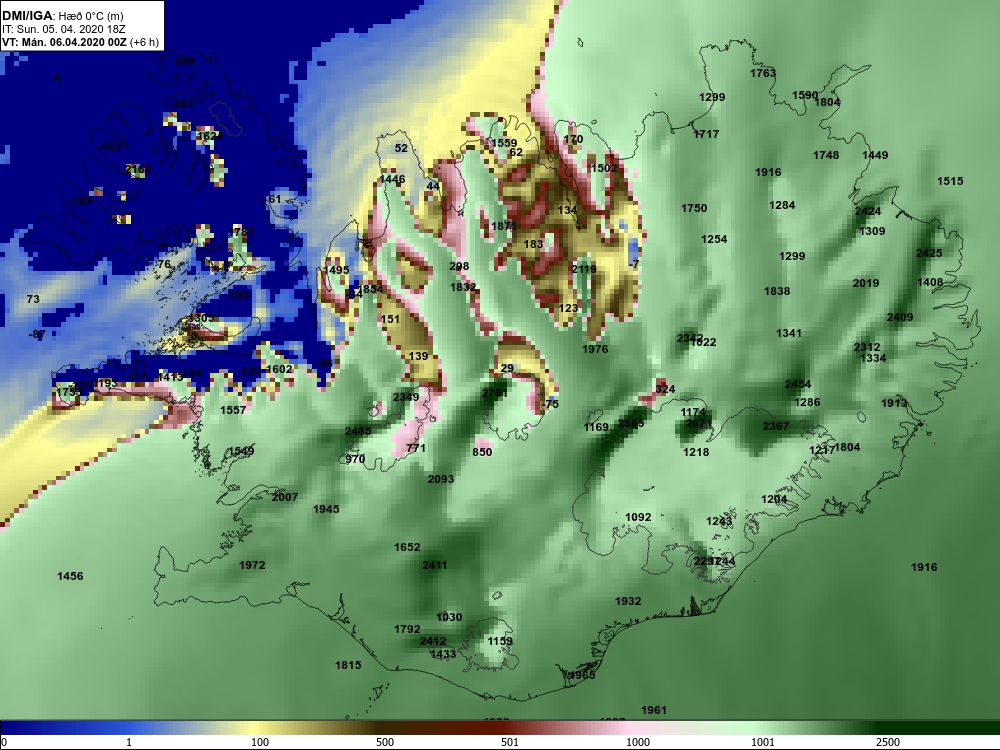Click the map value 1717
This screenshot has height=750, width=1000.
(706, 134)
